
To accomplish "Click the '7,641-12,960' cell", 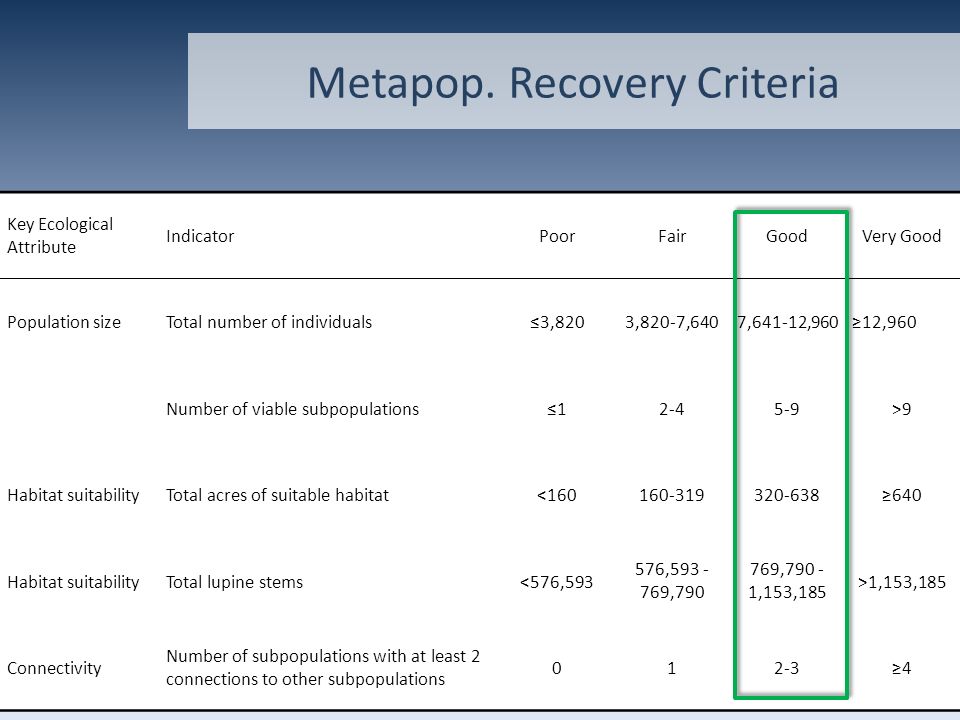I will 787,322.
